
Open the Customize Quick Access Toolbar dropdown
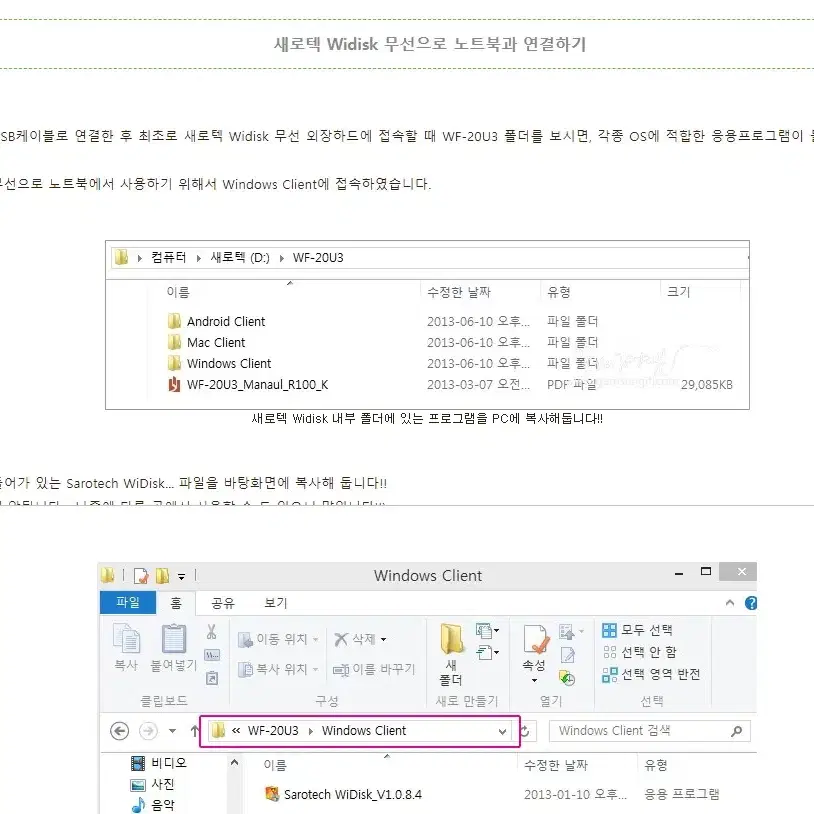coord(181,576)
